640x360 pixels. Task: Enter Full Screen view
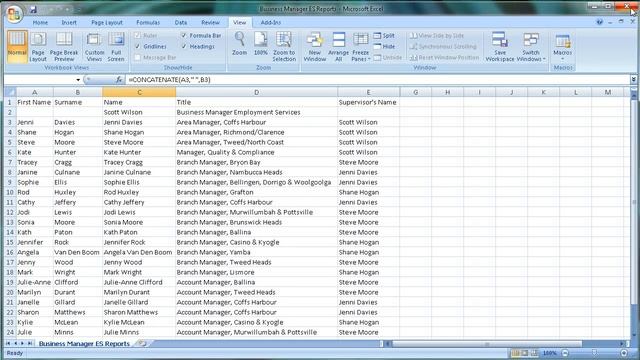[116, 46]
